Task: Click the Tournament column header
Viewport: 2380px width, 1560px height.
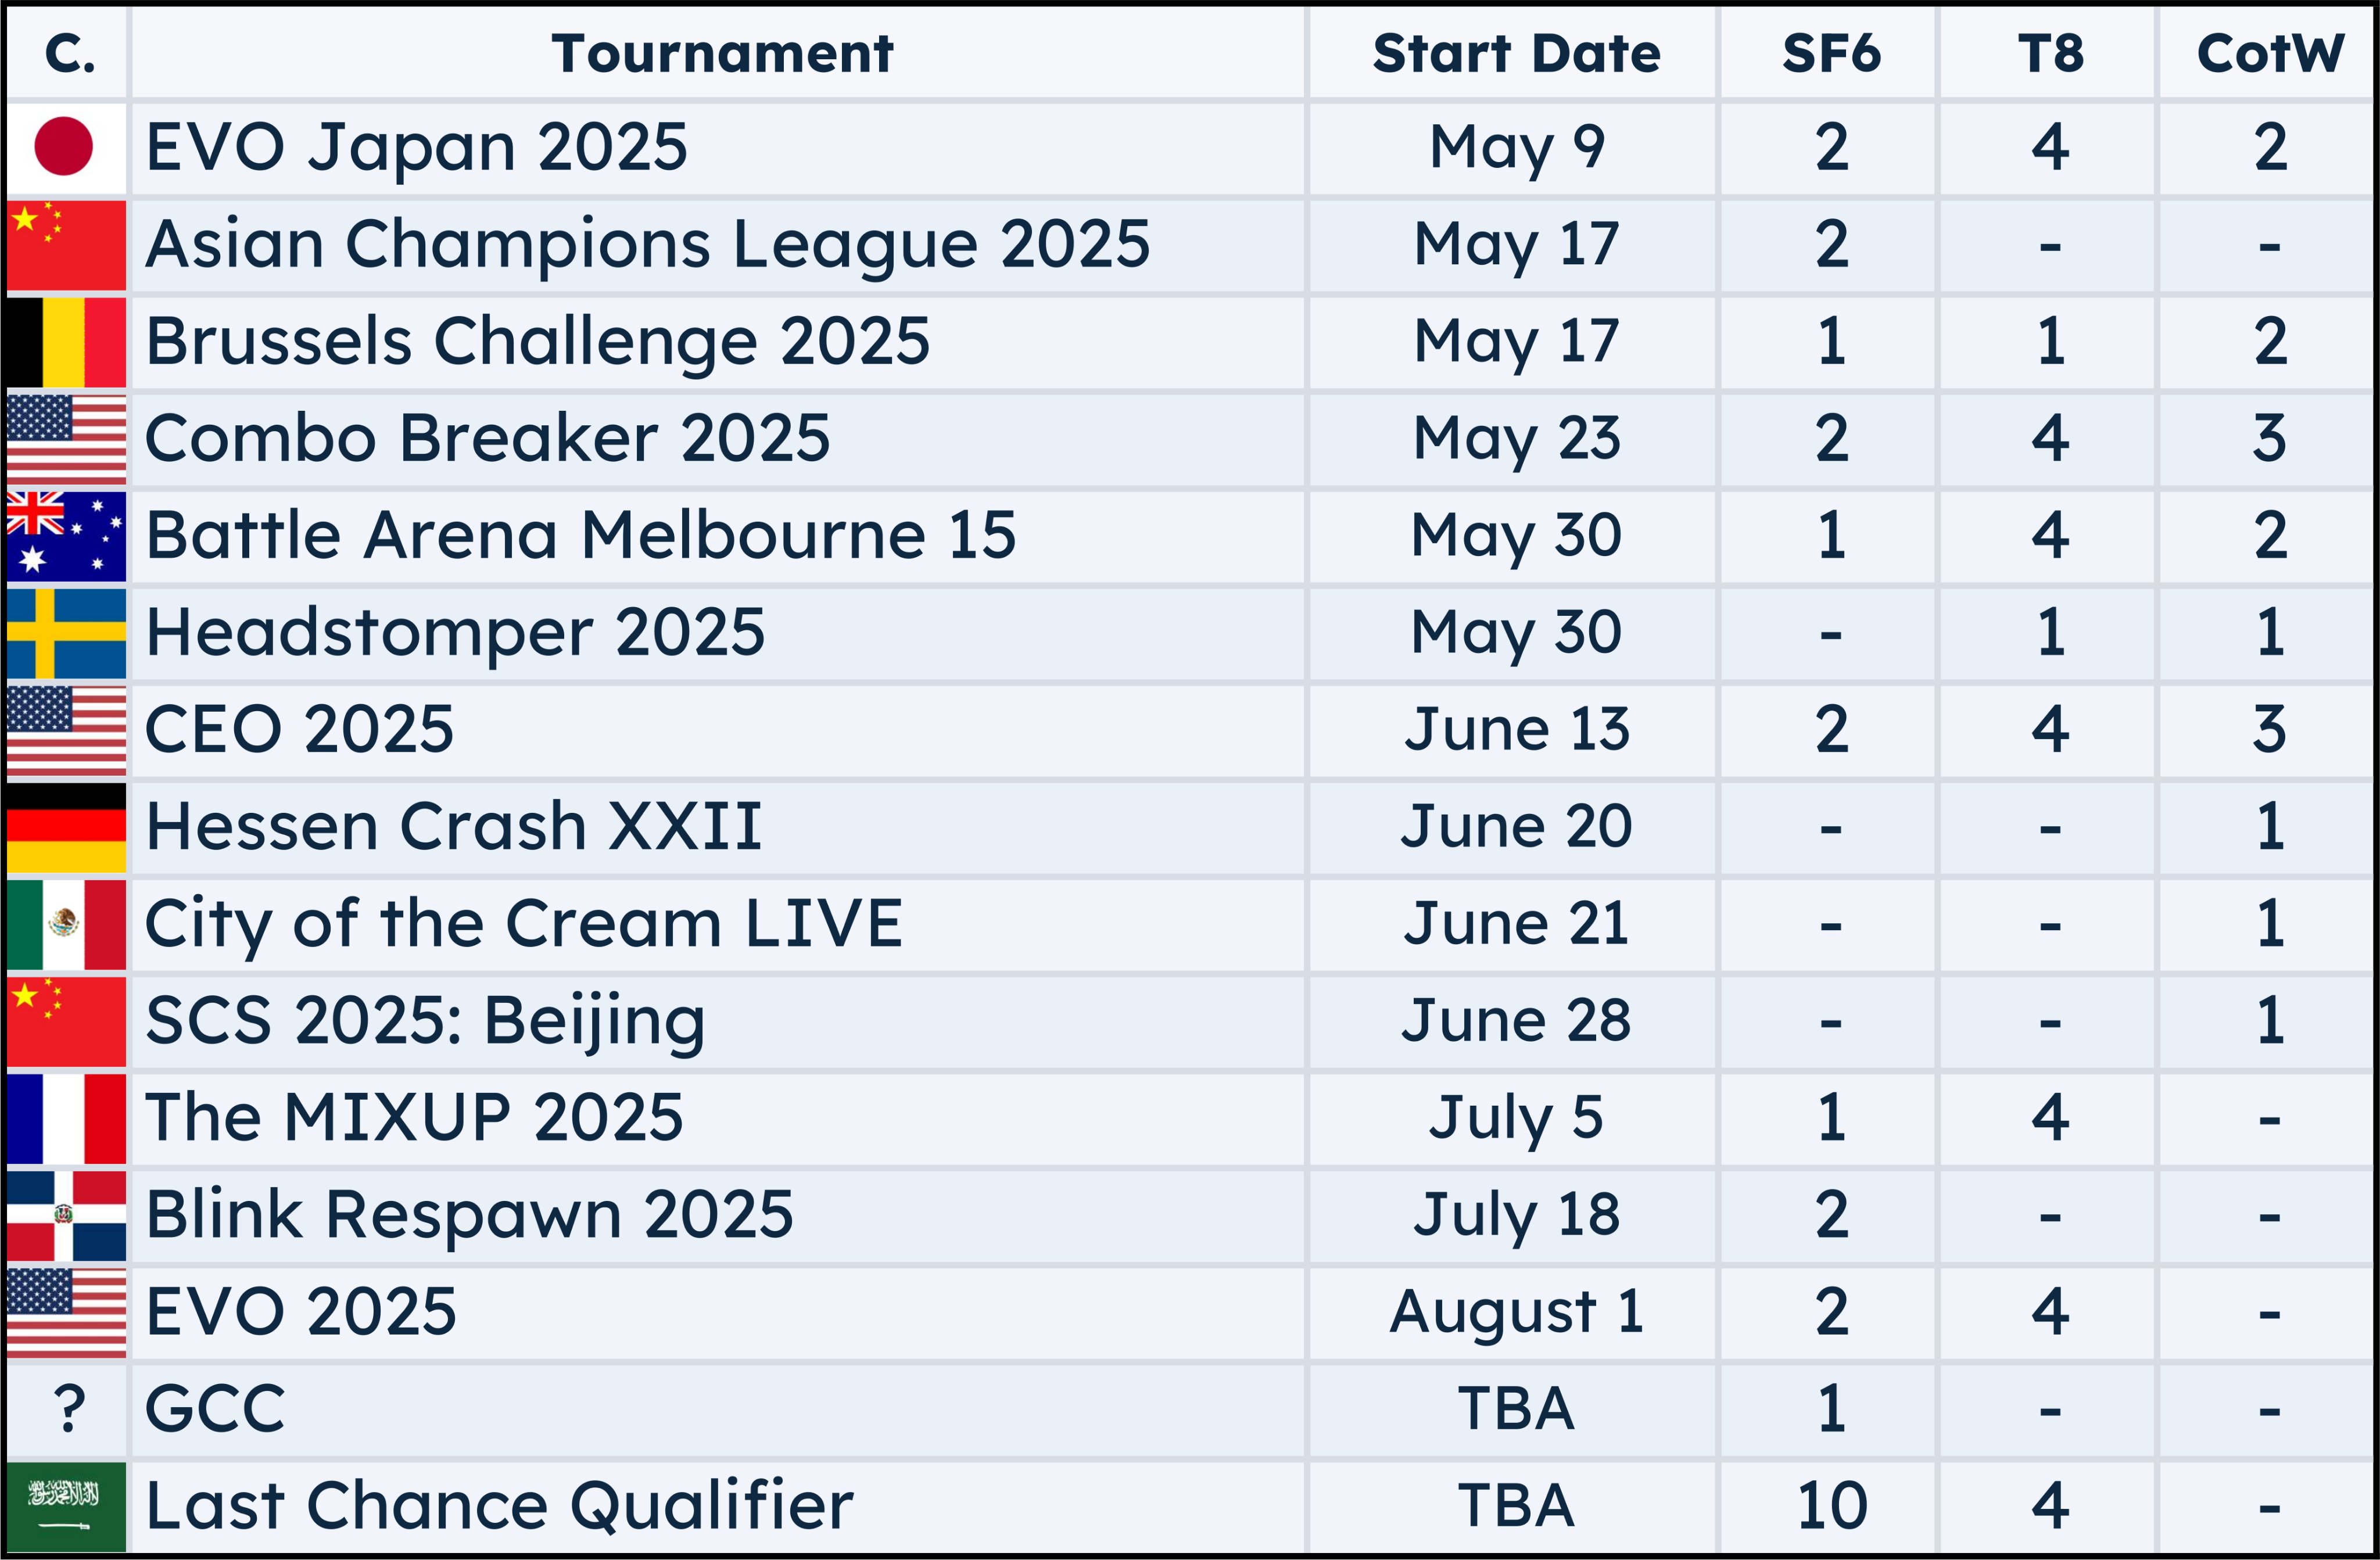Action: tap(722, 53)
